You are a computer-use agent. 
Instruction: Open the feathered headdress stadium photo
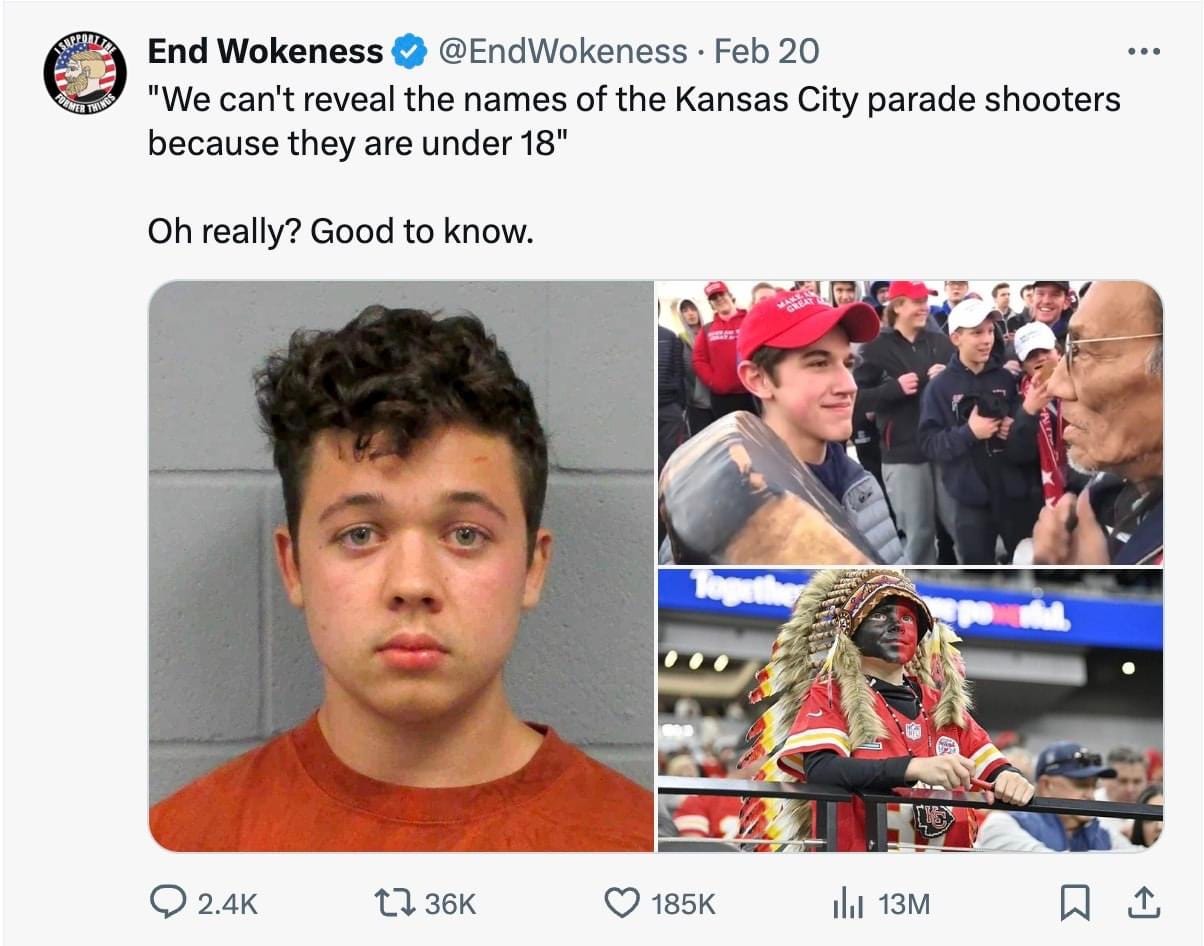[910, 710]
